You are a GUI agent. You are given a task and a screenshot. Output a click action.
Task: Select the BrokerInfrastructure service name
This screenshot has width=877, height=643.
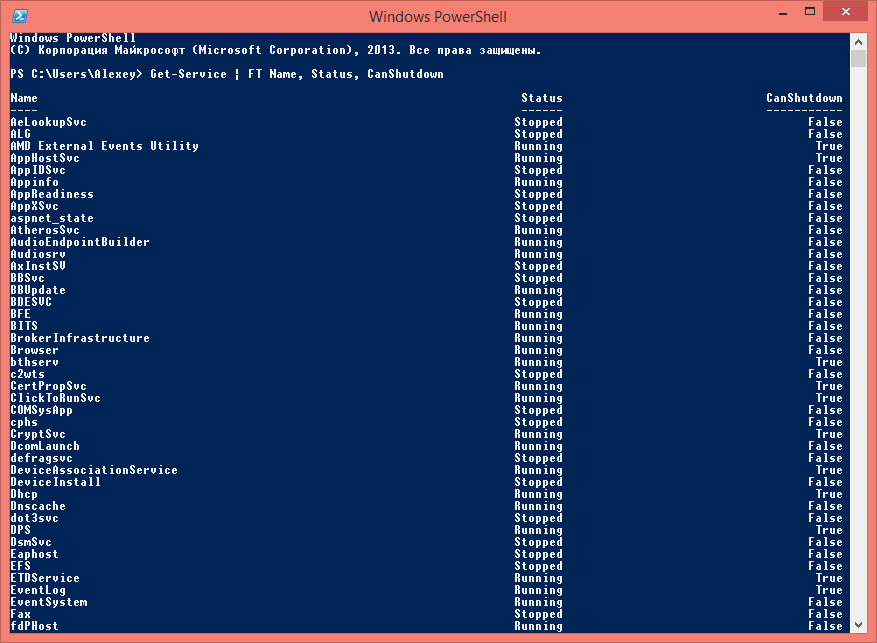[80, 338]
